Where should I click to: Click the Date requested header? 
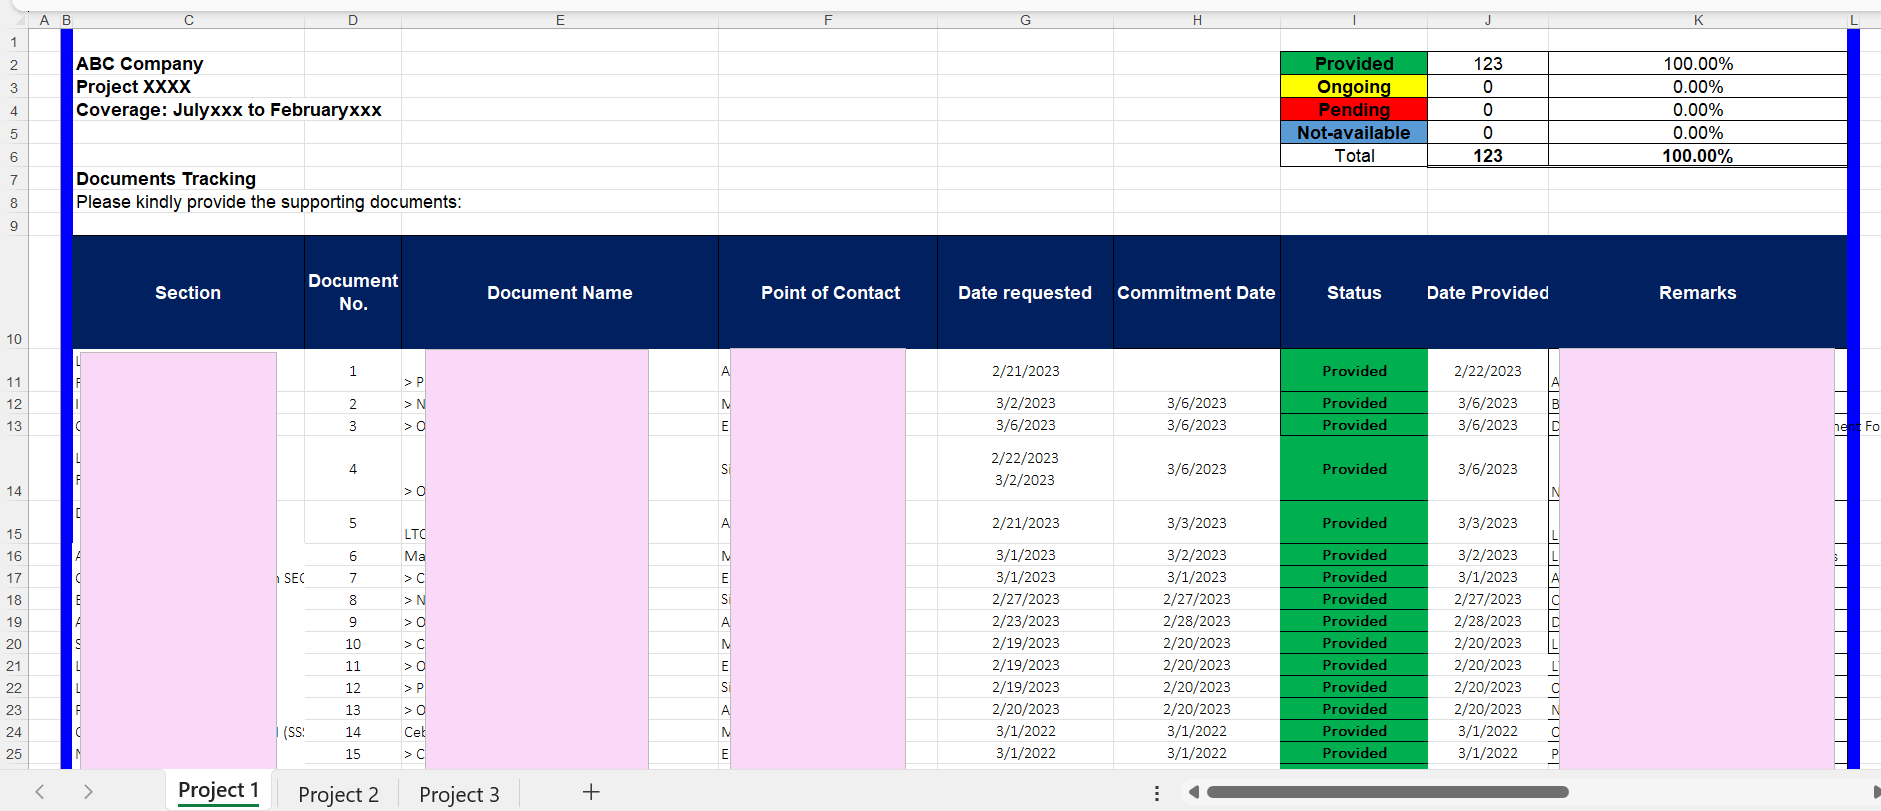tap(1025, 292)
